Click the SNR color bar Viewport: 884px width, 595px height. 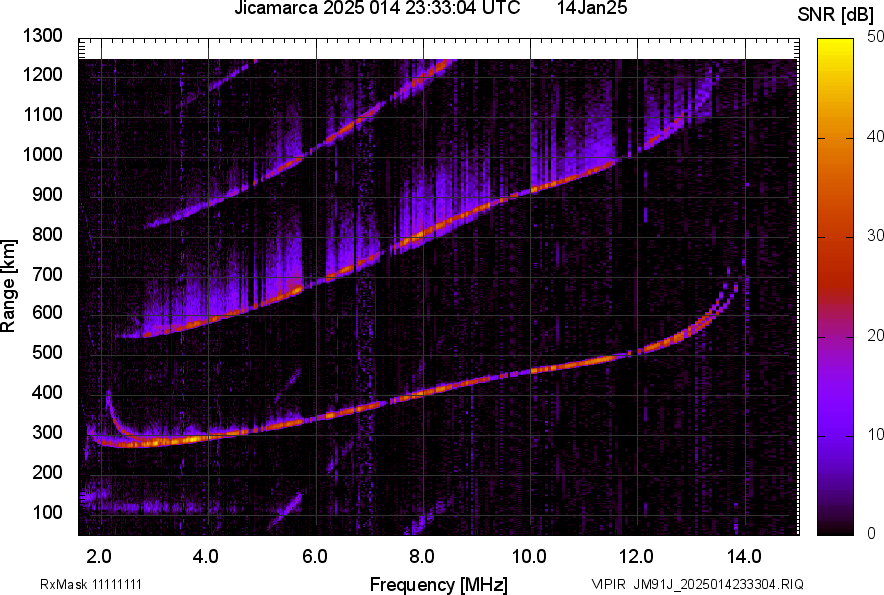tap(835, 287)
